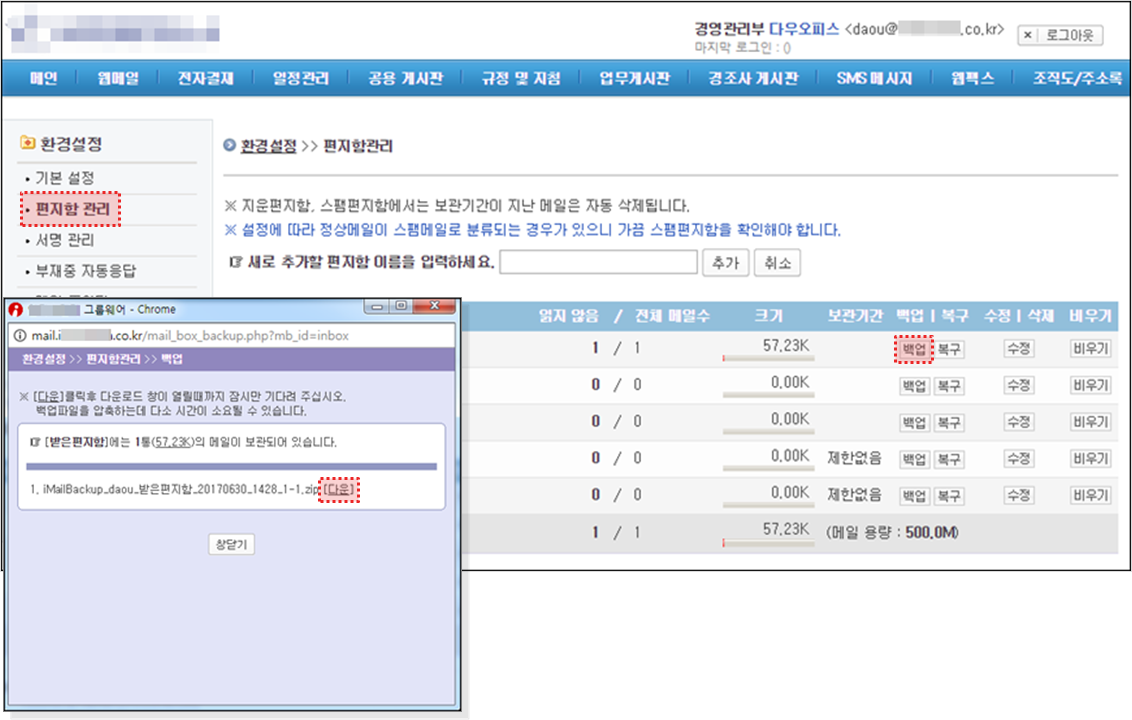The height and width of the screenshot is (720, 1132).
Task: Open 일정관리 in the navigation bar
Action: [x=301, y=79]
